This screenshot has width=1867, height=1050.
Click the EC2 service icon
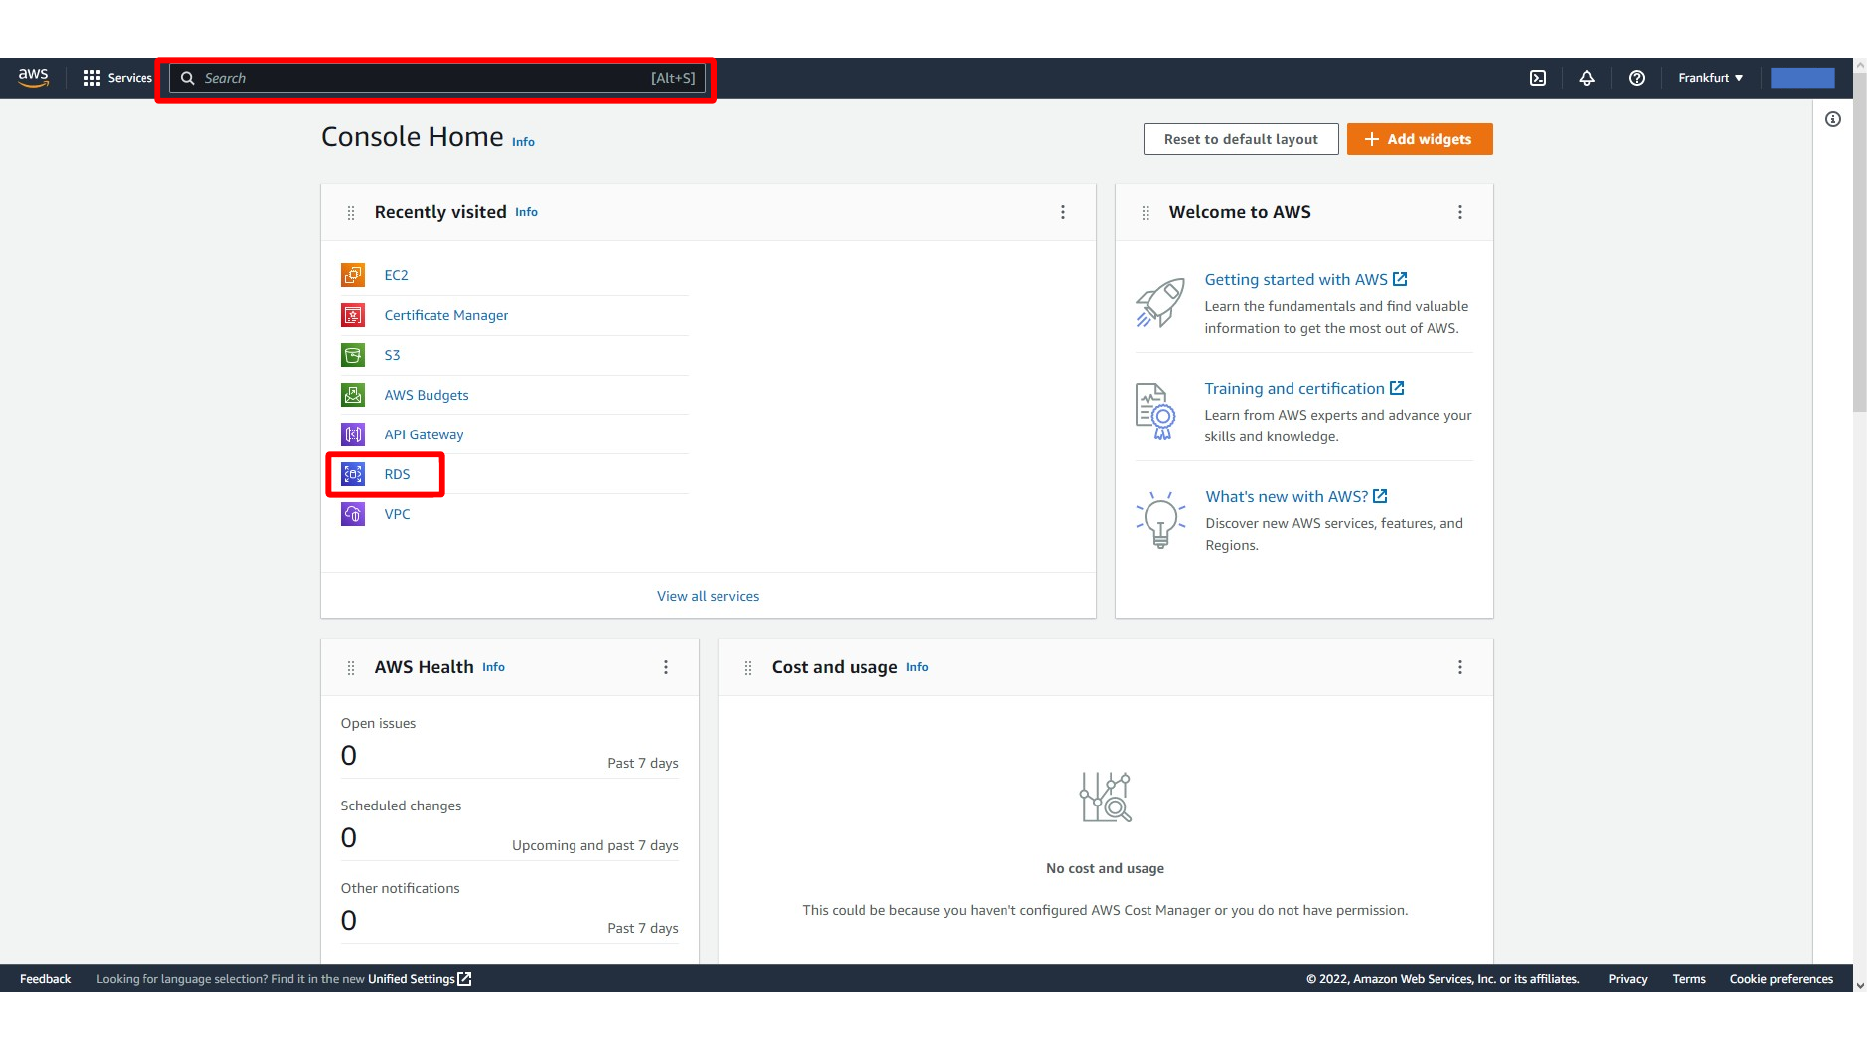353,275
